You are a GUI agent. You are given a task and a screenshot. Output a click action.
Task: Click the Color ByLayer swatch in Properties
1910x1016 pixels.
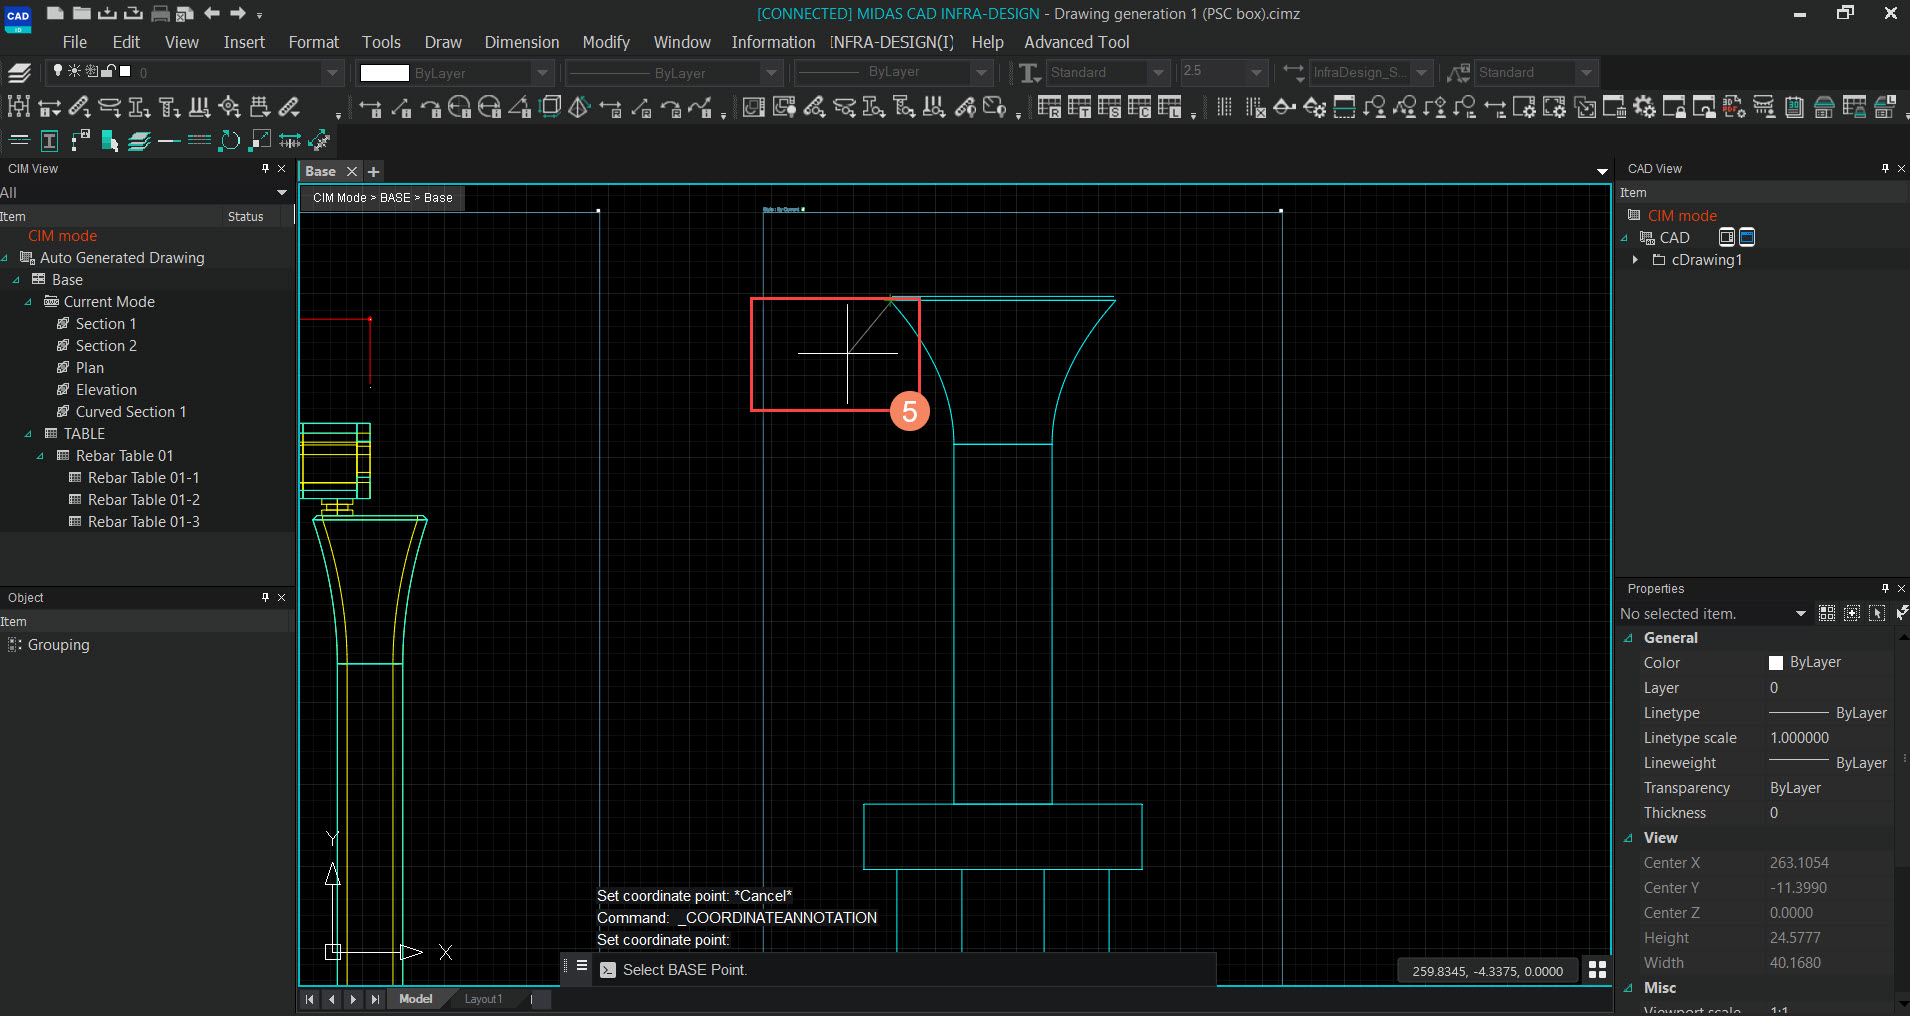(x=1776, y=663)
